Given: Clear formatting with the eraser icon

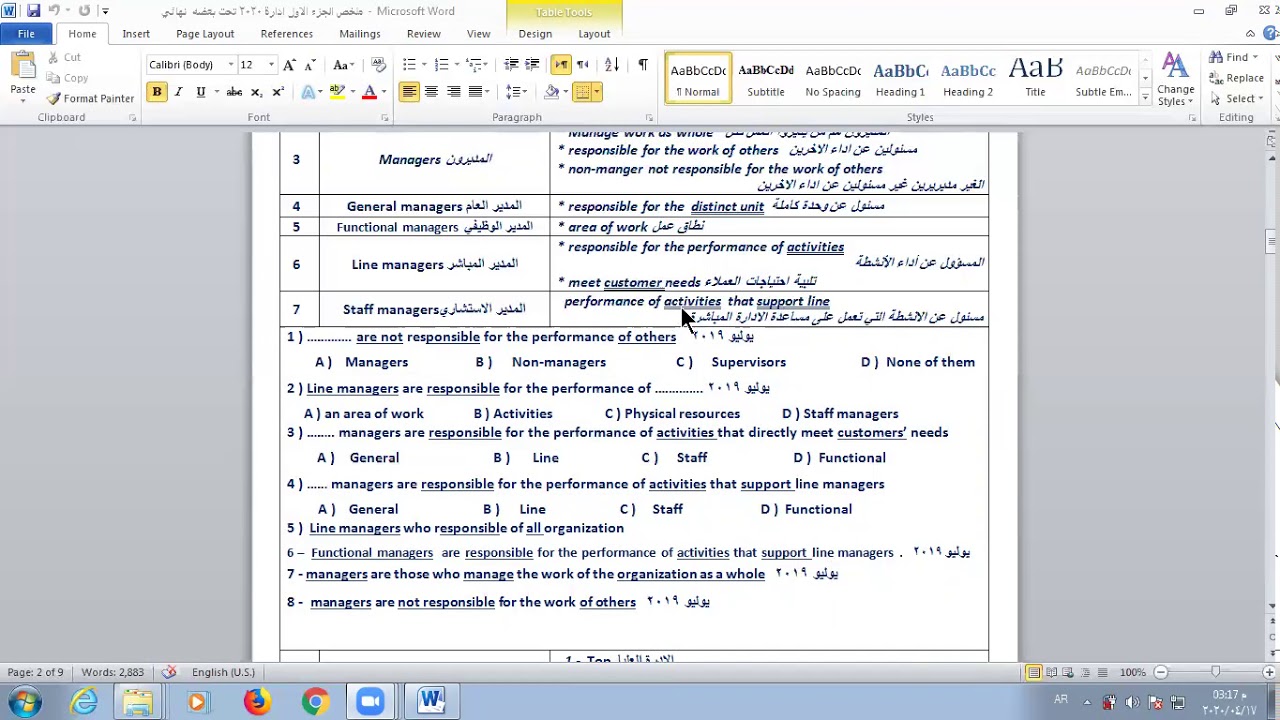Looking at the screenshot, I should [x=378, y=65].
